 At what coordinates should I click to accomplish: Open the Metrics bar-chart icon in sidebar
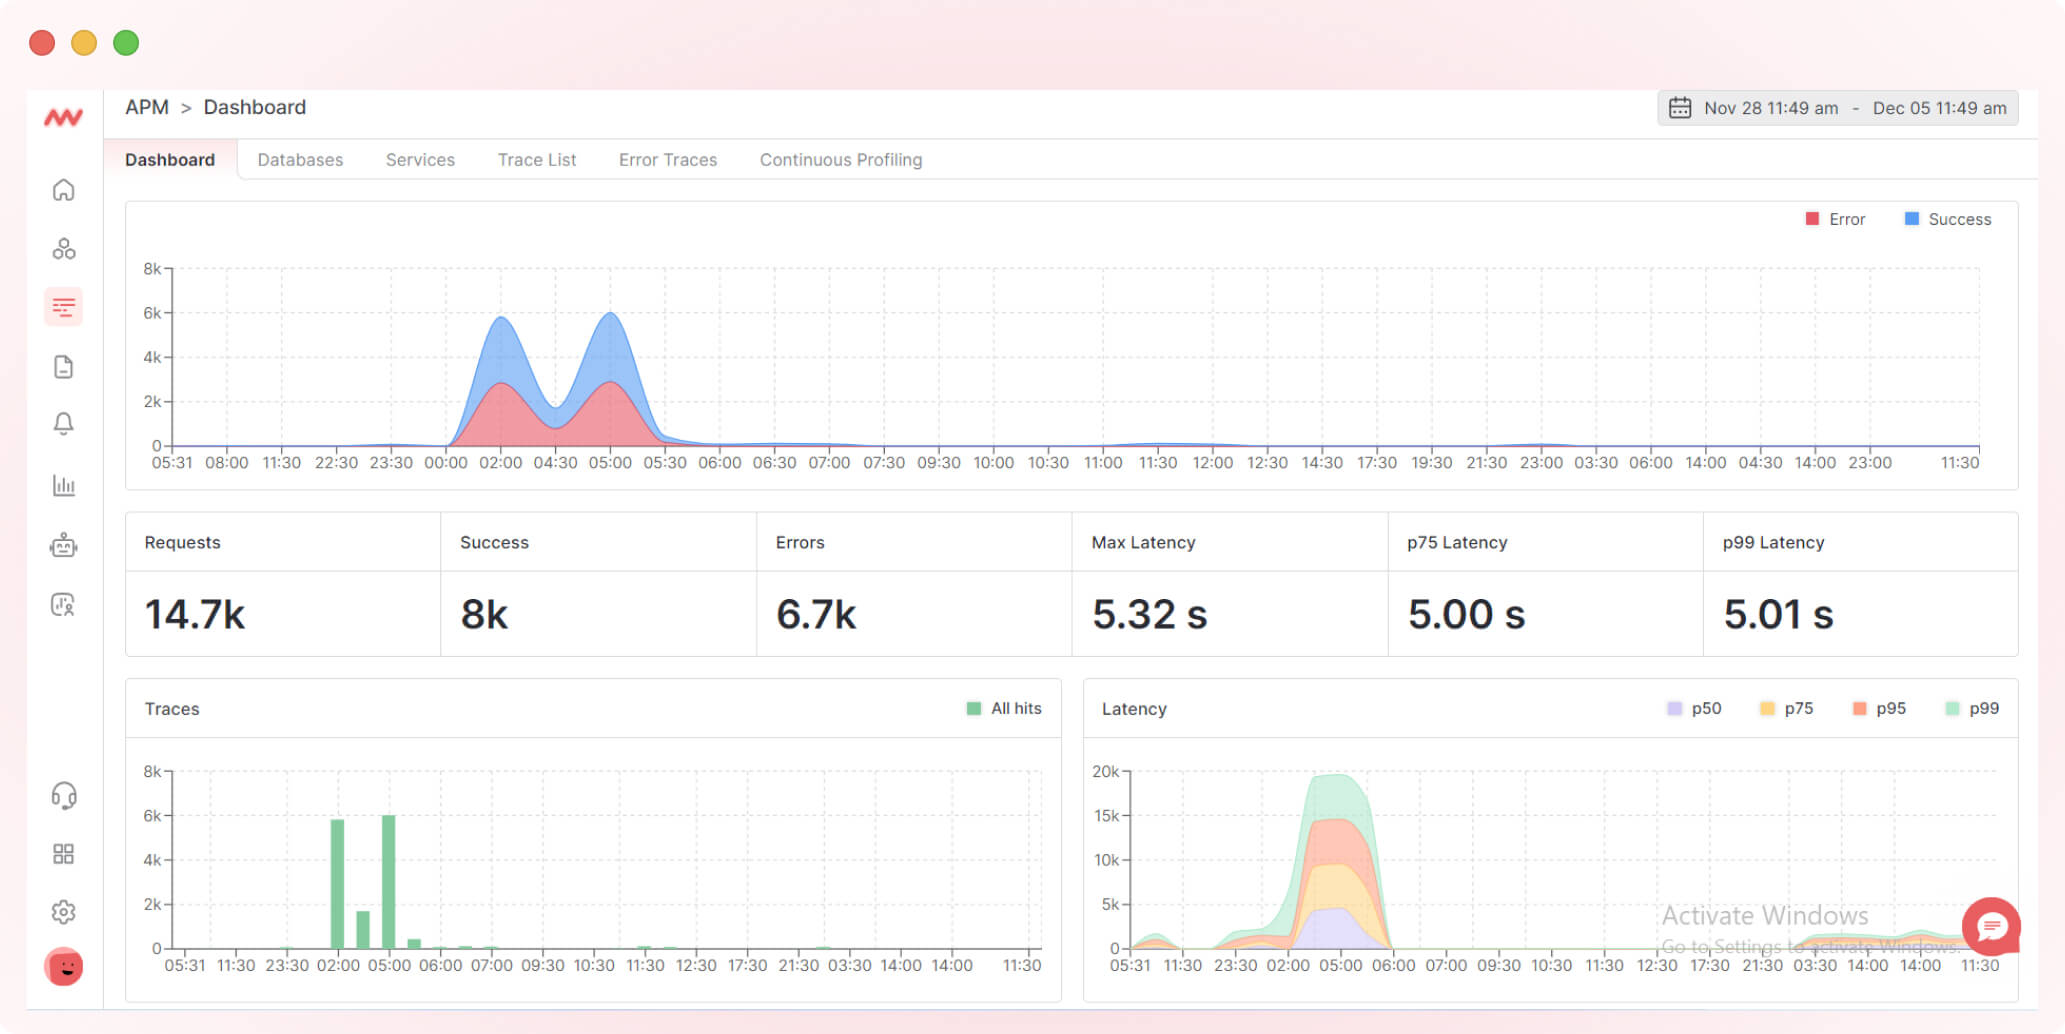[x=63, y=485]
